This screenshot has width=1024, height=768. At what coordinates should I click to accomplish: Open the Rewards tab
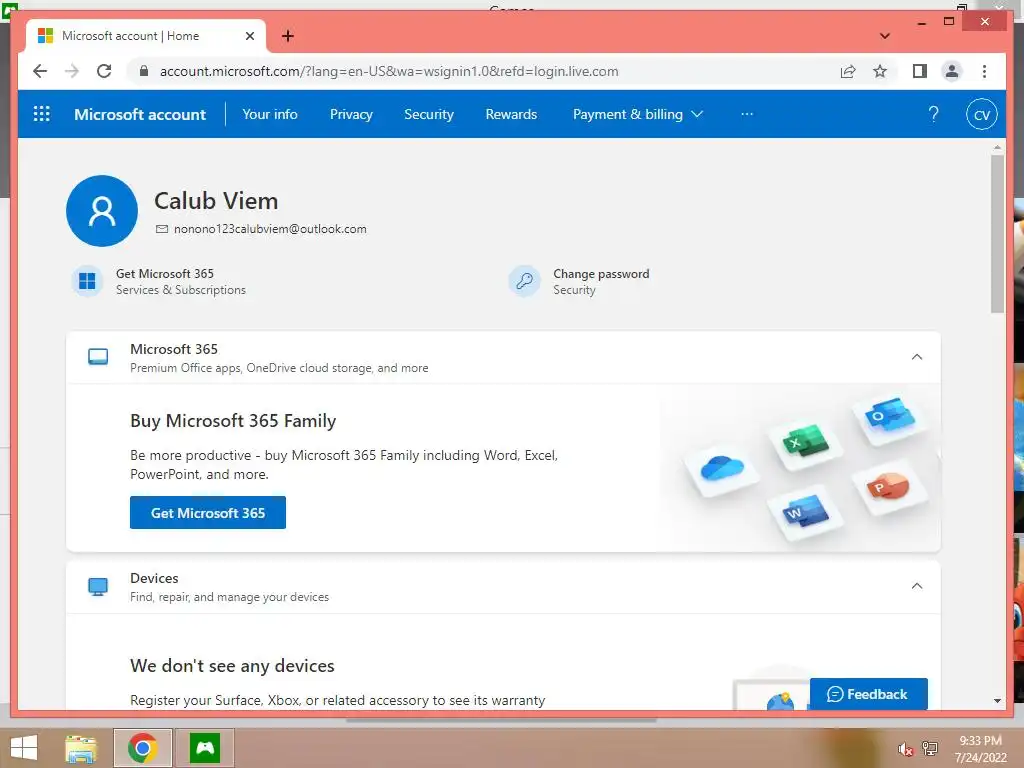[x=511, y=114]
